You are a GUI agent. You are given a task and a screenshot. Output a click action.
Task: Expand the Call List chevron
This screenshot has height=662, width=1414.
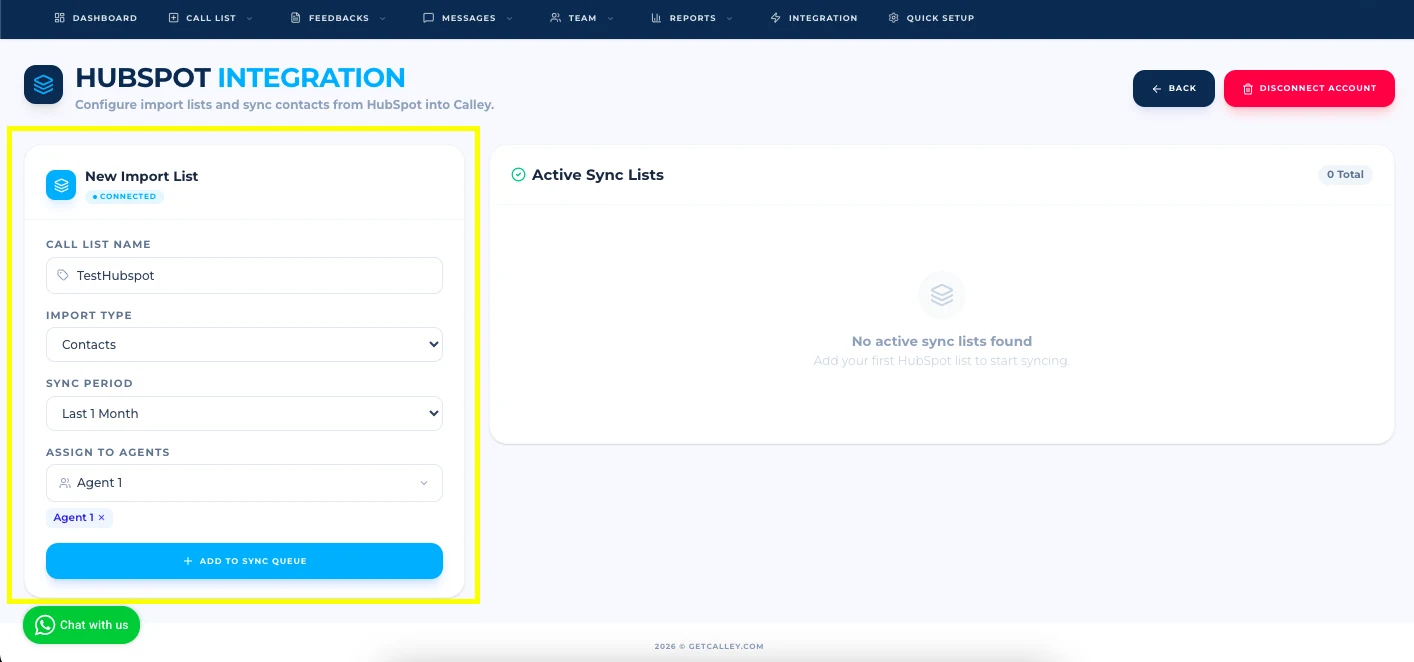tap(249, 18)
